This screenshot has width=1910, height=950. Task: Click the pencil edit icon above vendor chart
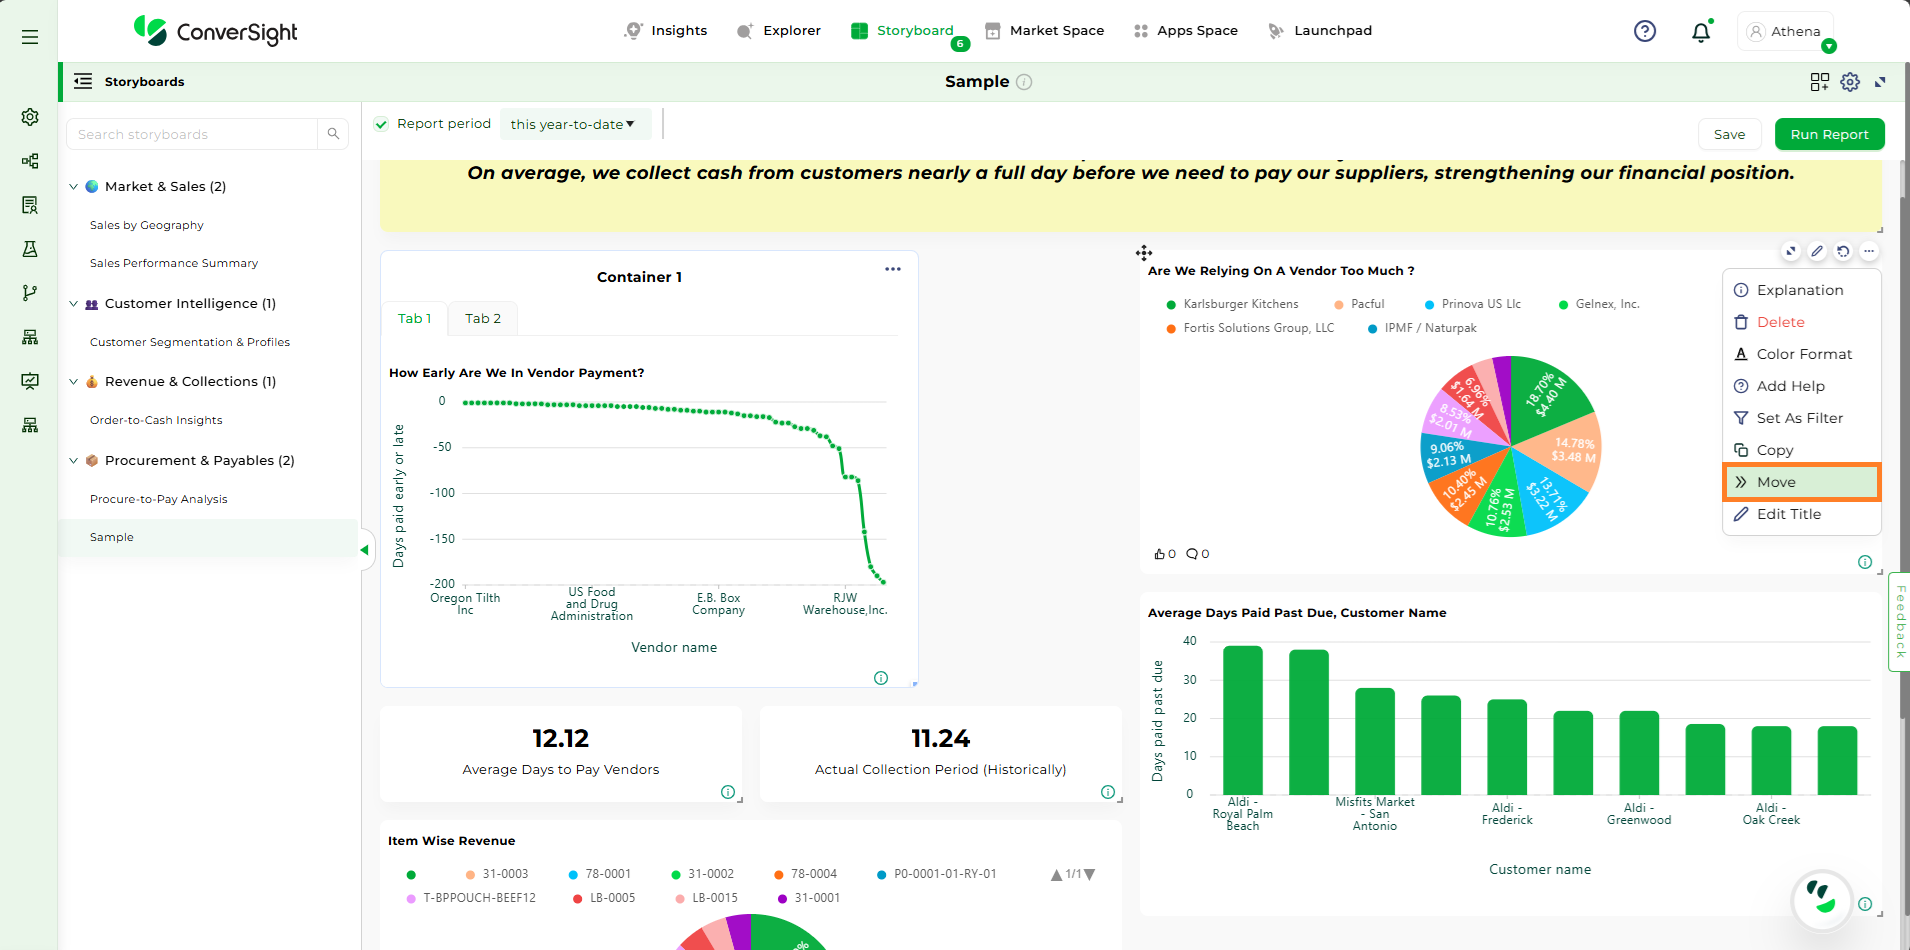tap(1817, 252)
